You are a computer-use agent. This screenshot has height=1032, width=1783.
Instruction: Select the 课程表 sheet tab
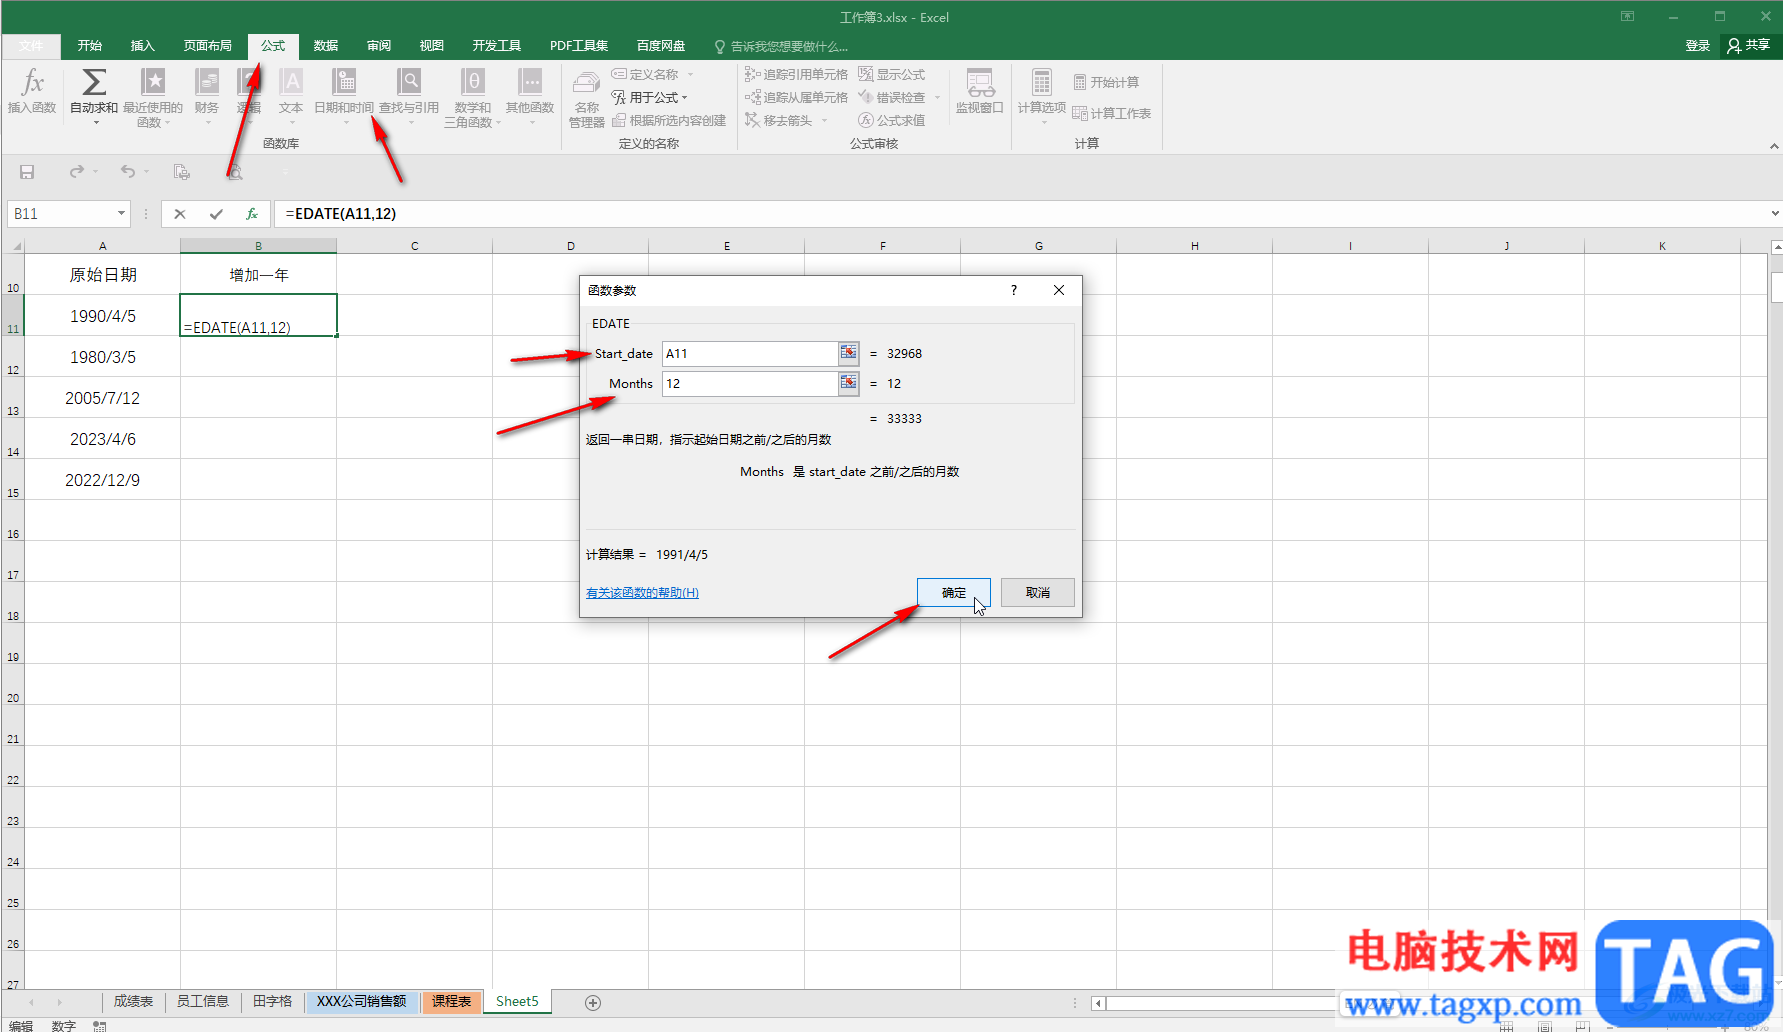(452, 1001)
